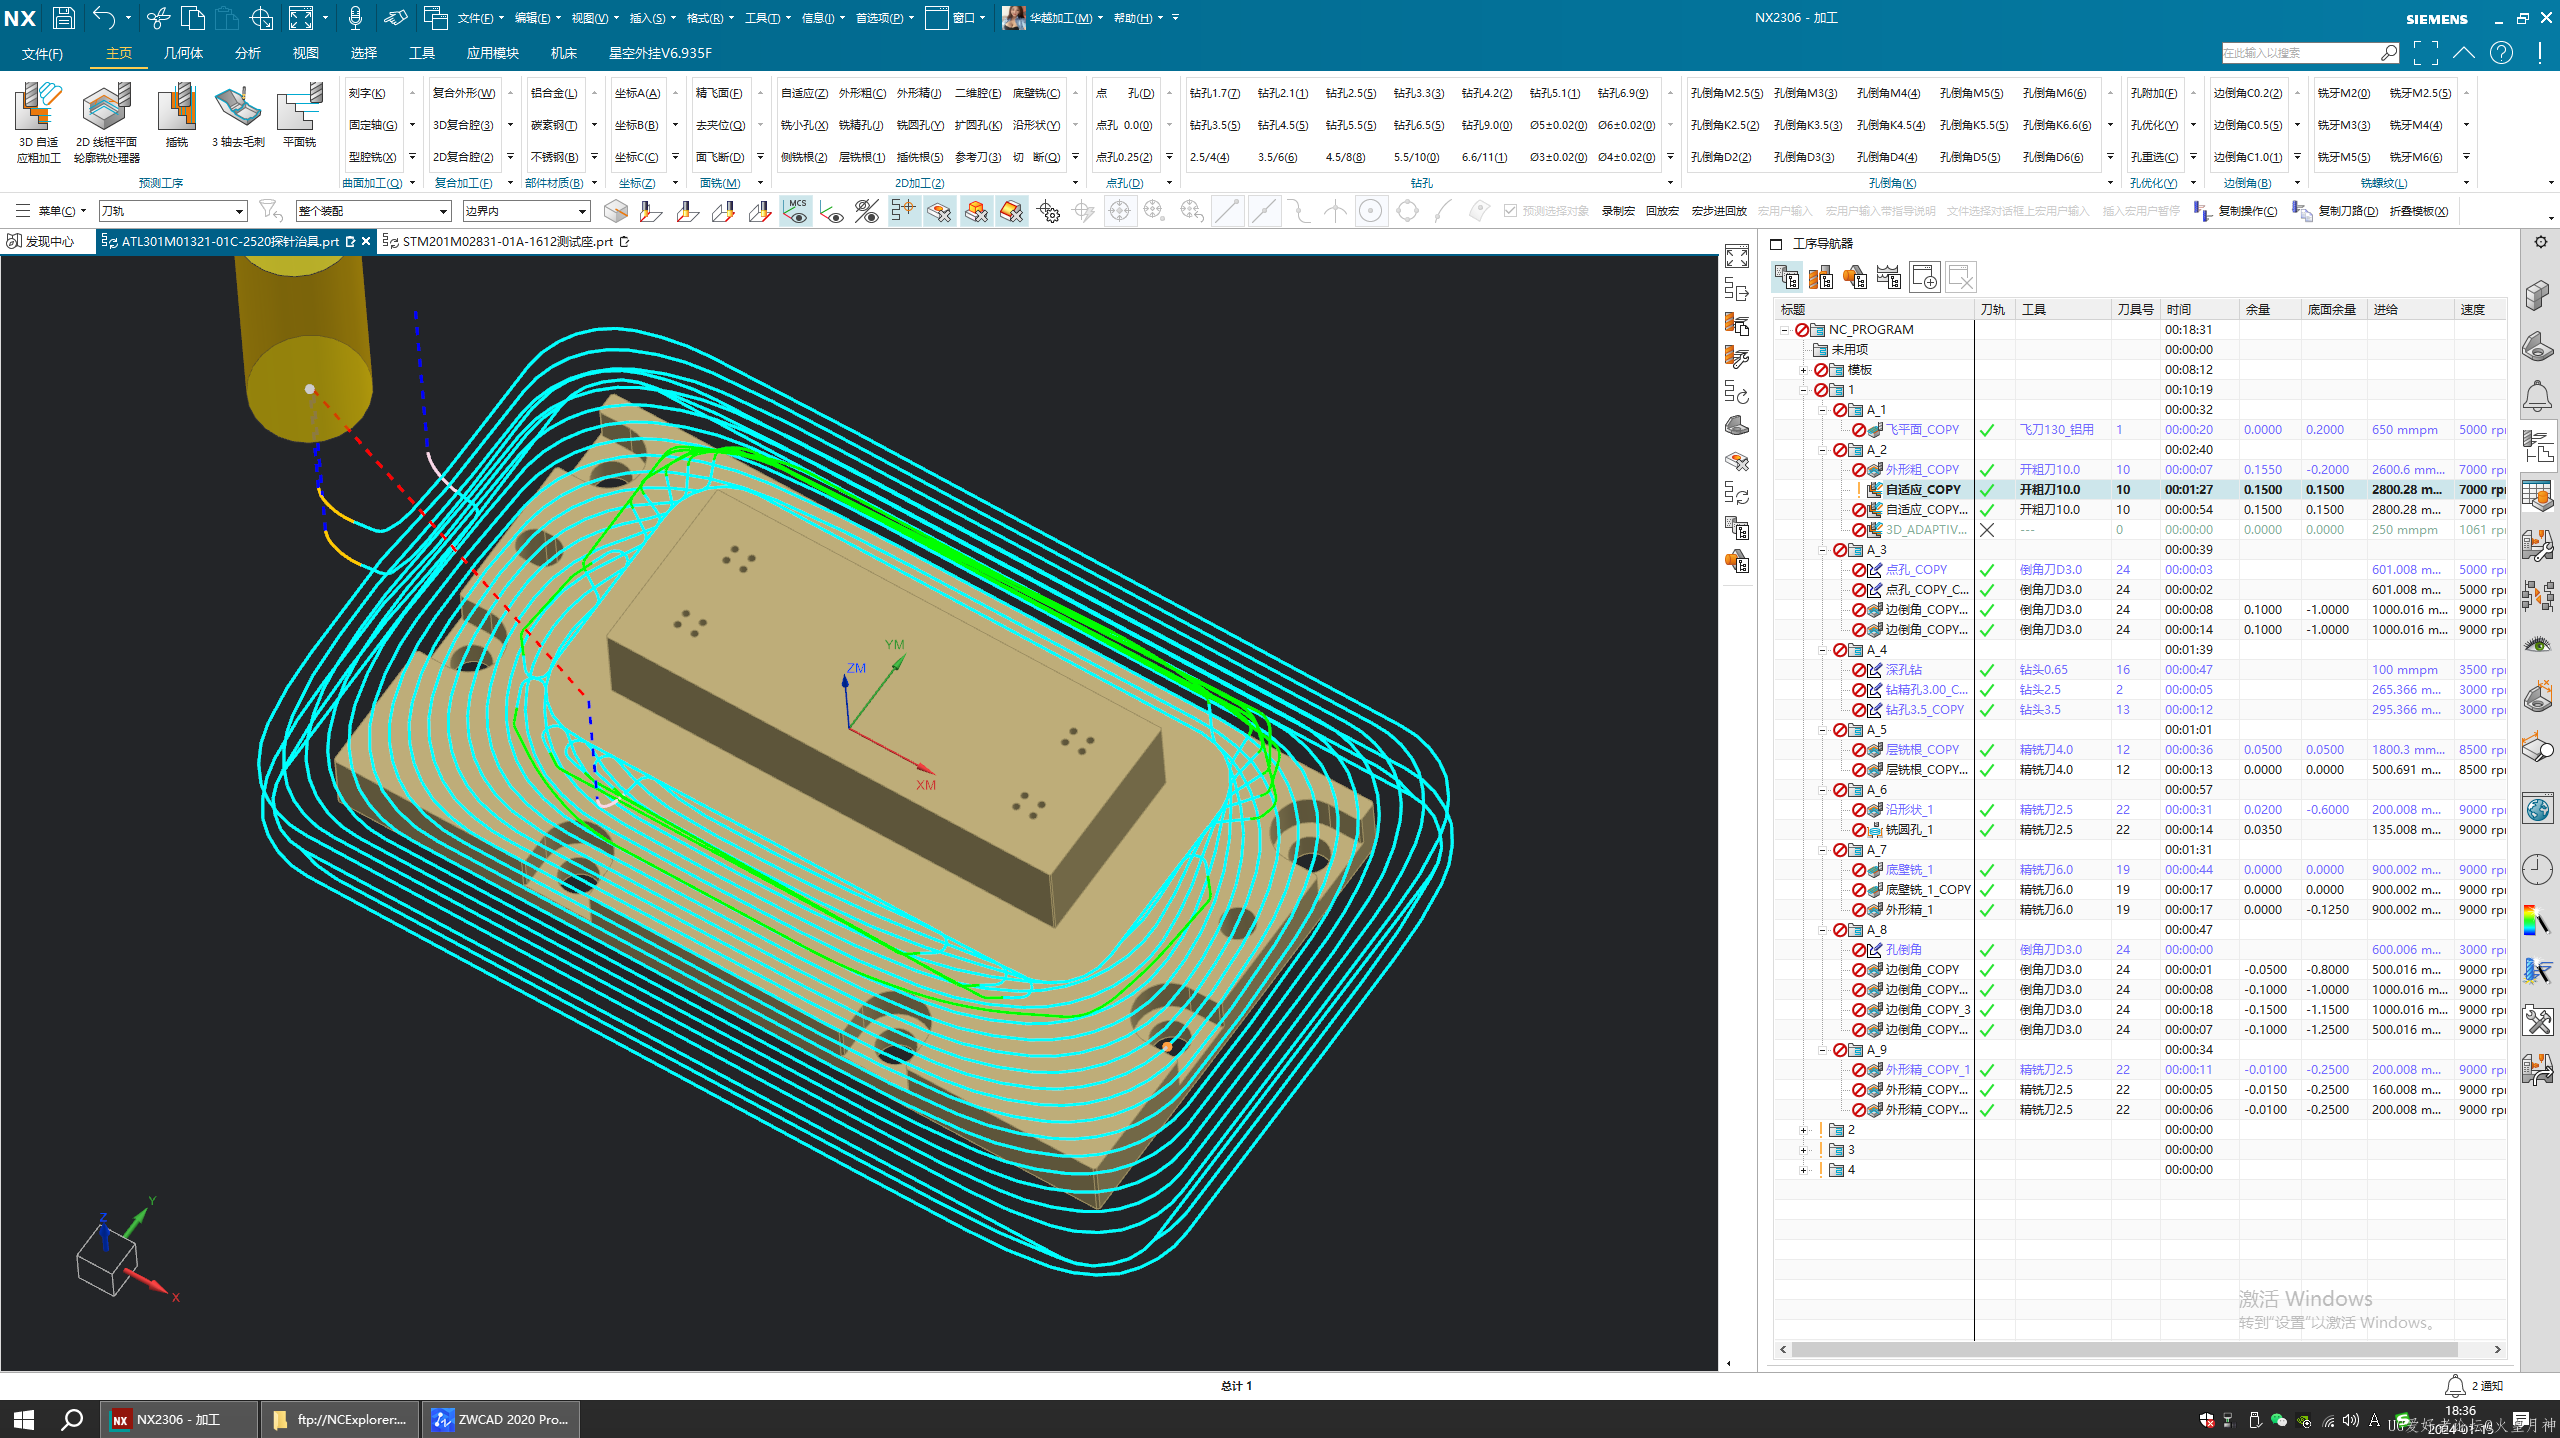2560x1438 pixels.
Task: Click the add navigator filter icon
Action: pos(1924,277)
